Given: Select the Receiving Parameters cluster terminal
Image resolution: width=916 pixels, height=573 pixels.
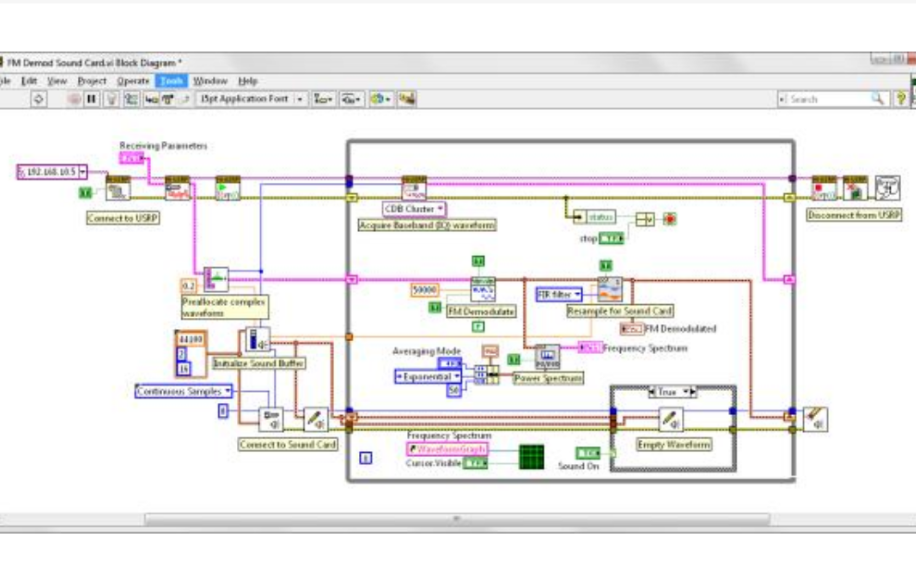Looking at the screenshot, I should [x=131, y=158].
